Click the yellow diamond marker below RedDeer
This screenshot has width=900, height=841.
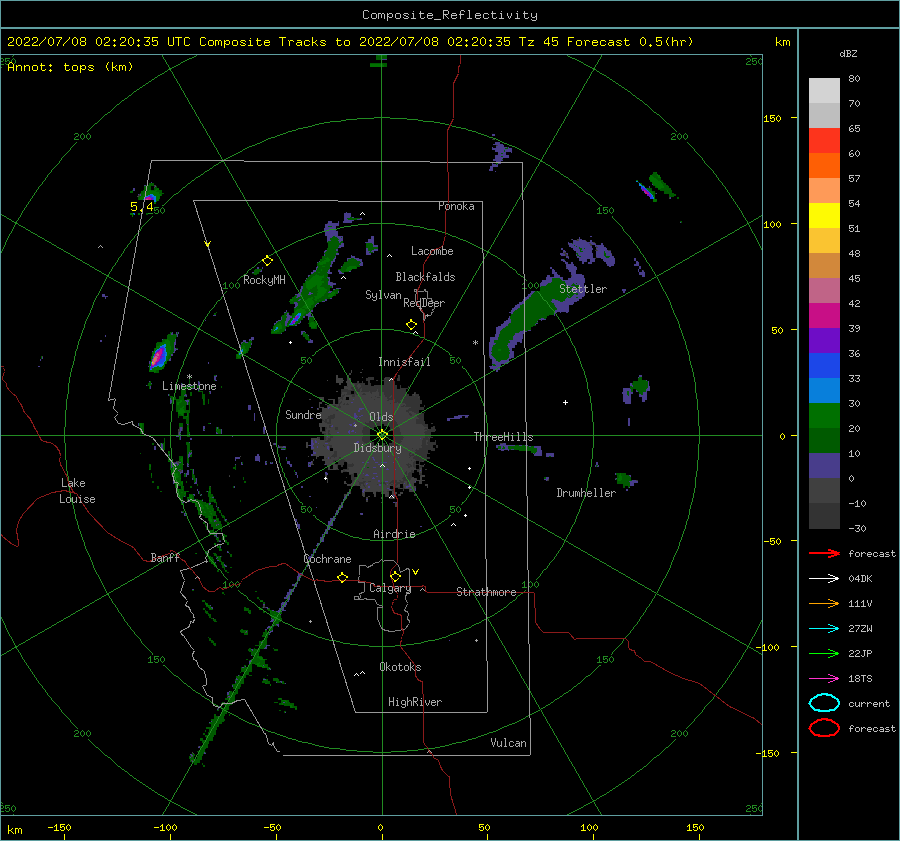coord(411,325)
